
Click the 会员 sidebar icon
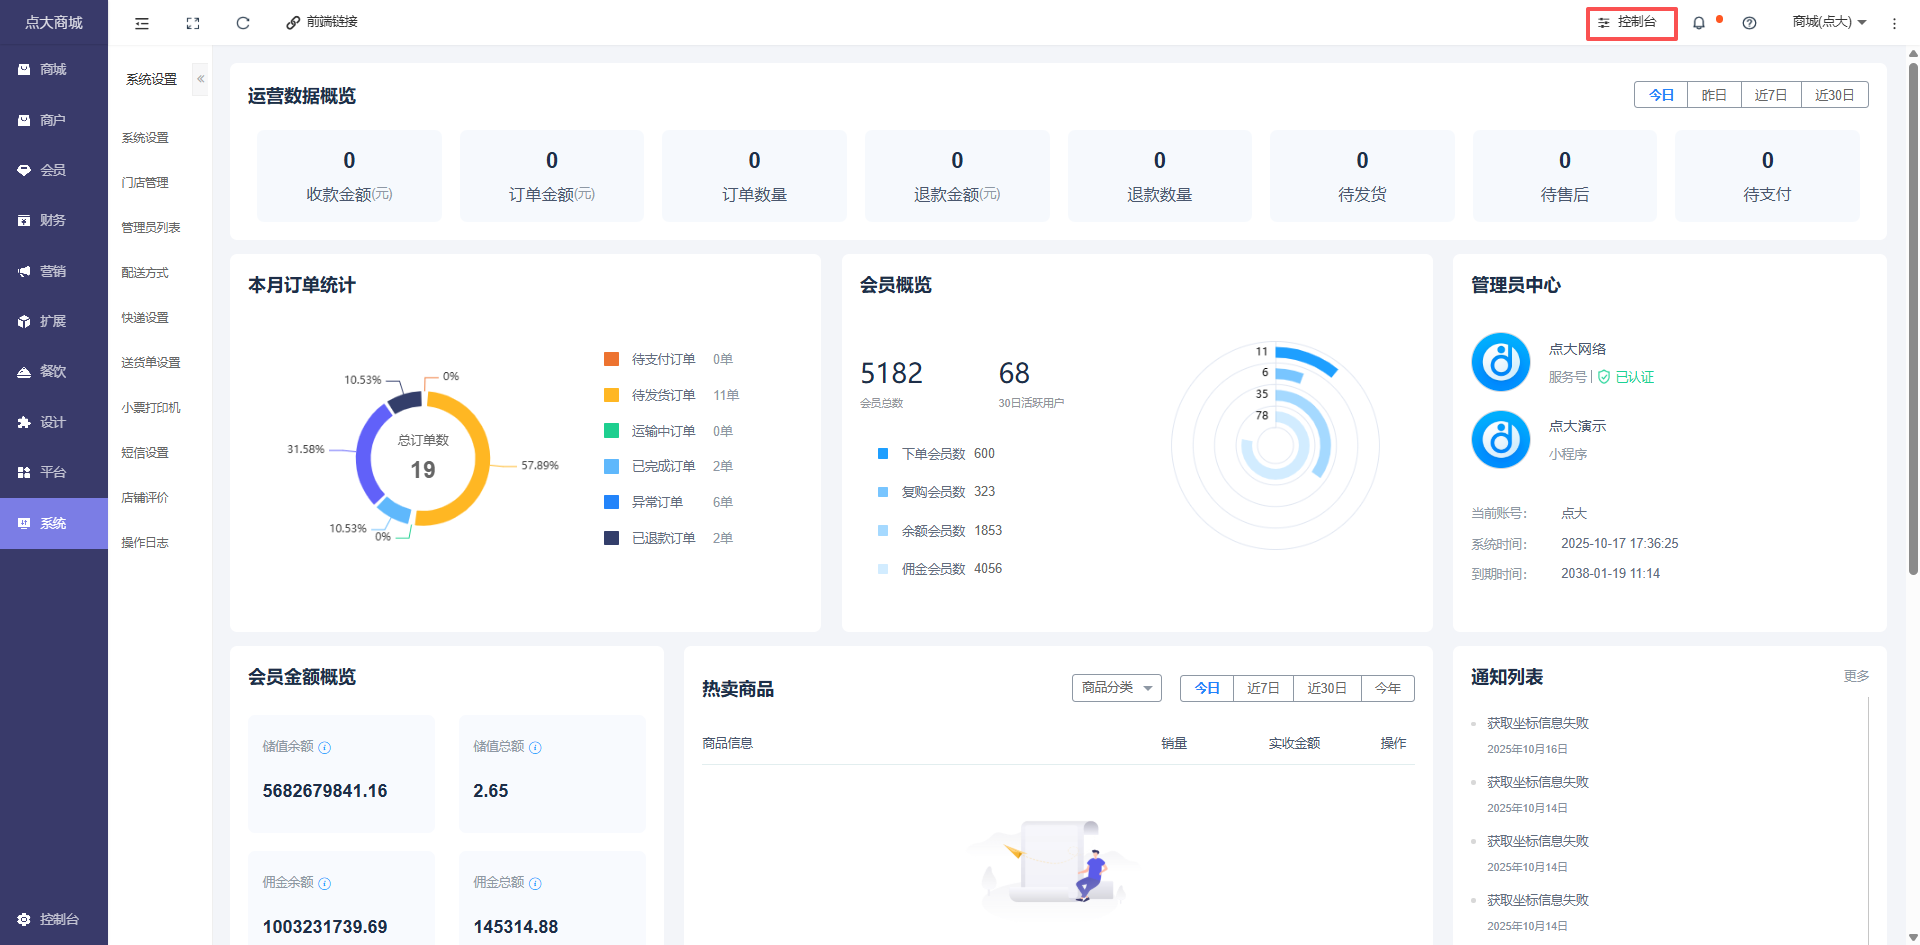point(24,170)
